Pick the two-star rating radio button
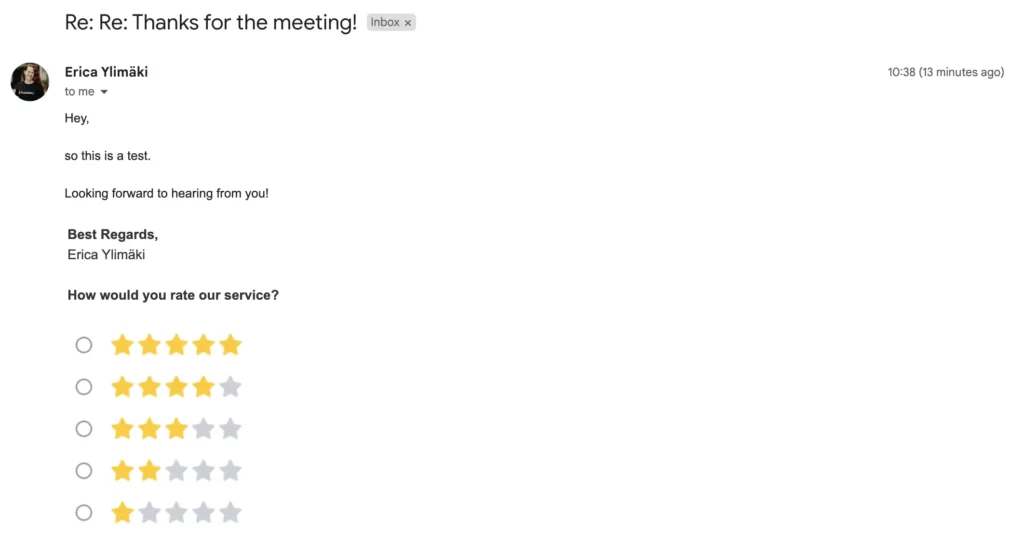 click(84, 470)
